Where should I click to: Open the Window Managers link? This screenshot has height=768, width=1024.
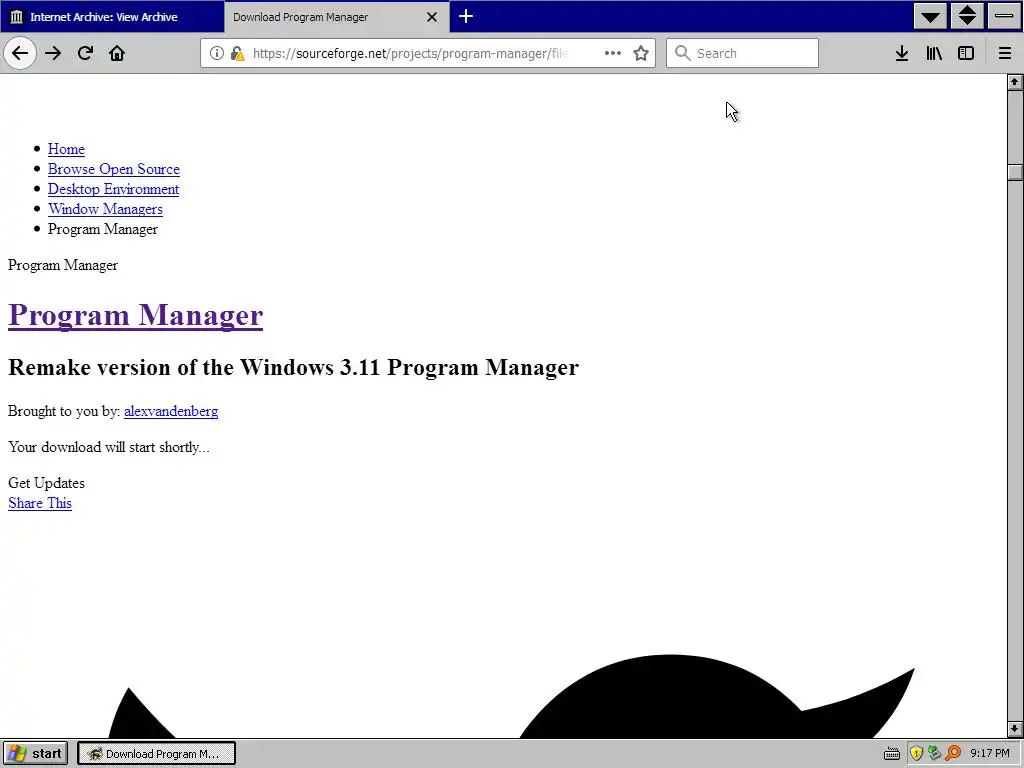[105, 209]
